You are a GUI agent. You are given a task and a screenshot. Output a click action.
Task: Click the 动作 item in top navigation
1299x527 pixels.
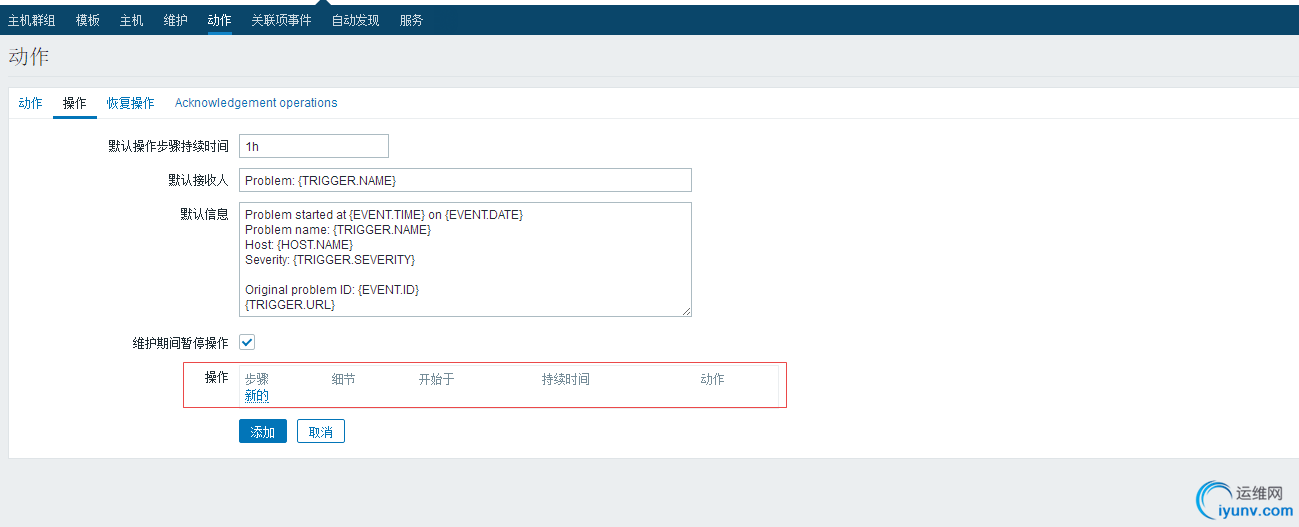(219, 20)
